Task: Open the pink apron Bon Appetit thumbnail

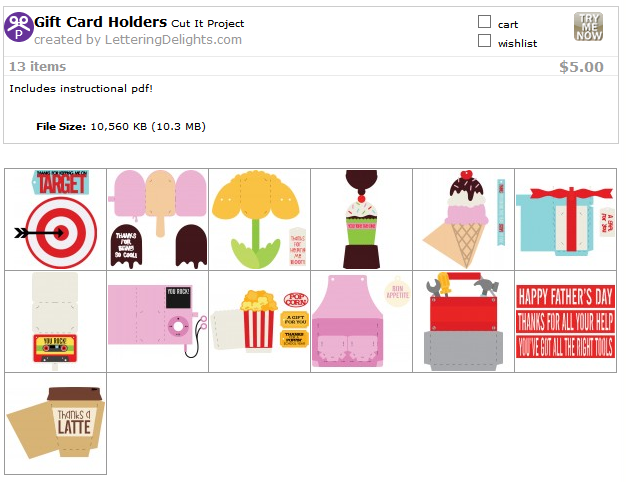Action: (x=362, y=321)
